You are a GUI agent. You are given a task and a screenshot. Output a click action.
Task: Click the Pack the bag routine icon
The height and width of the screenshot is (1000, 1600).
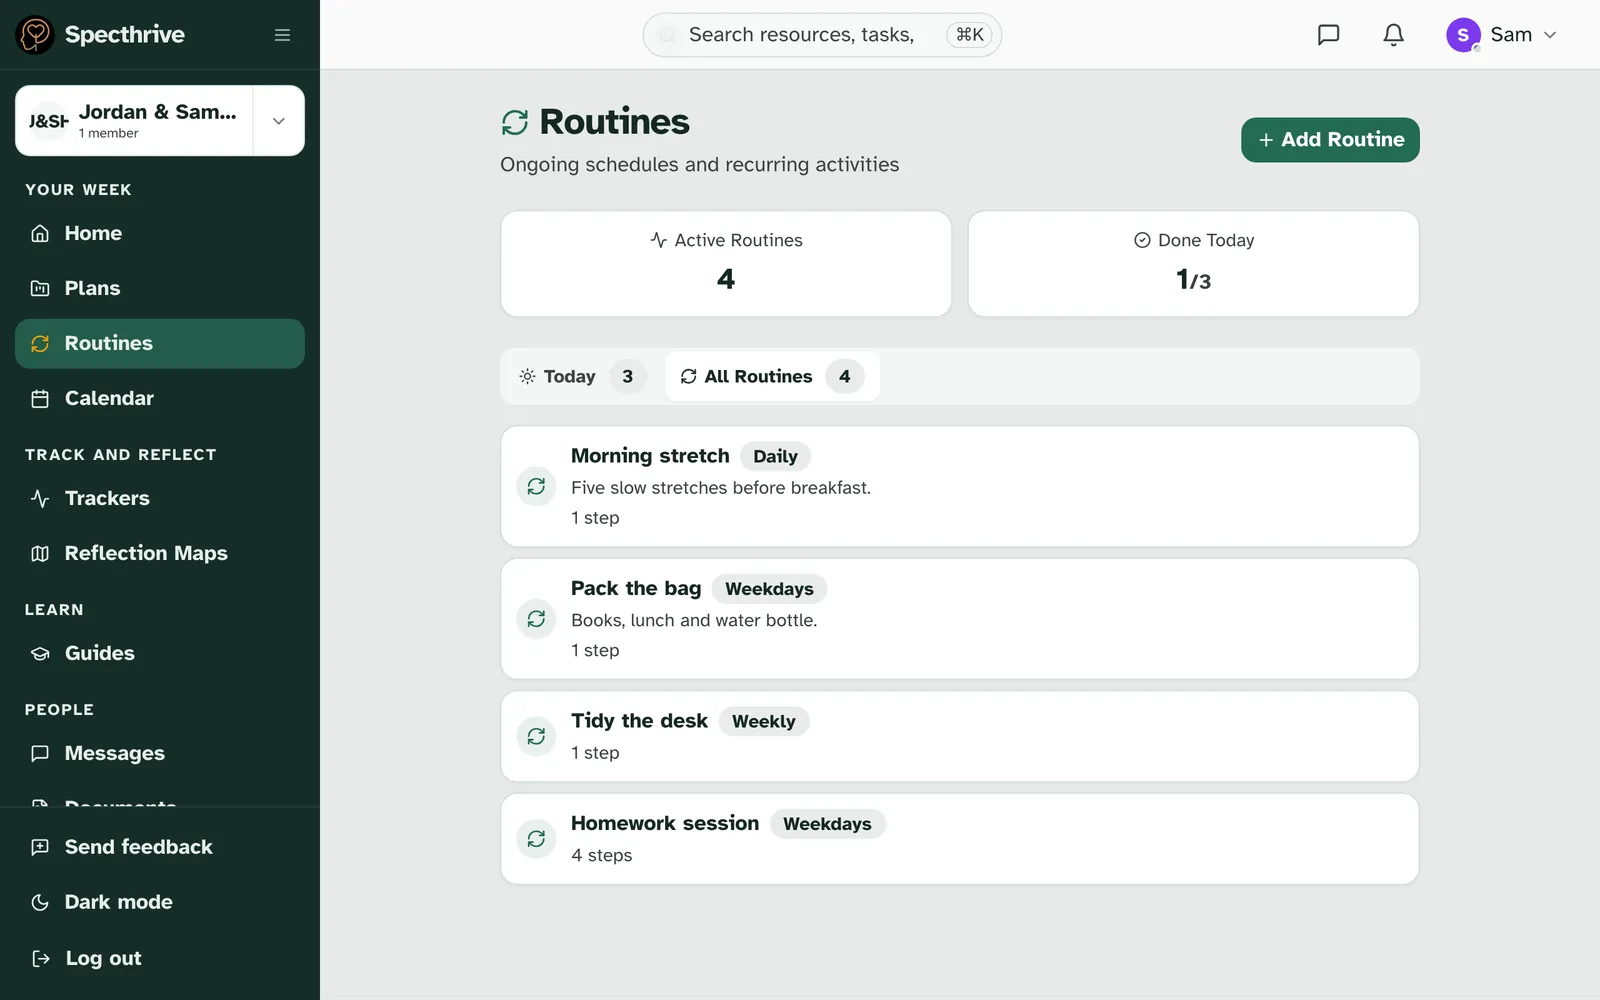(x=536, y=619)
